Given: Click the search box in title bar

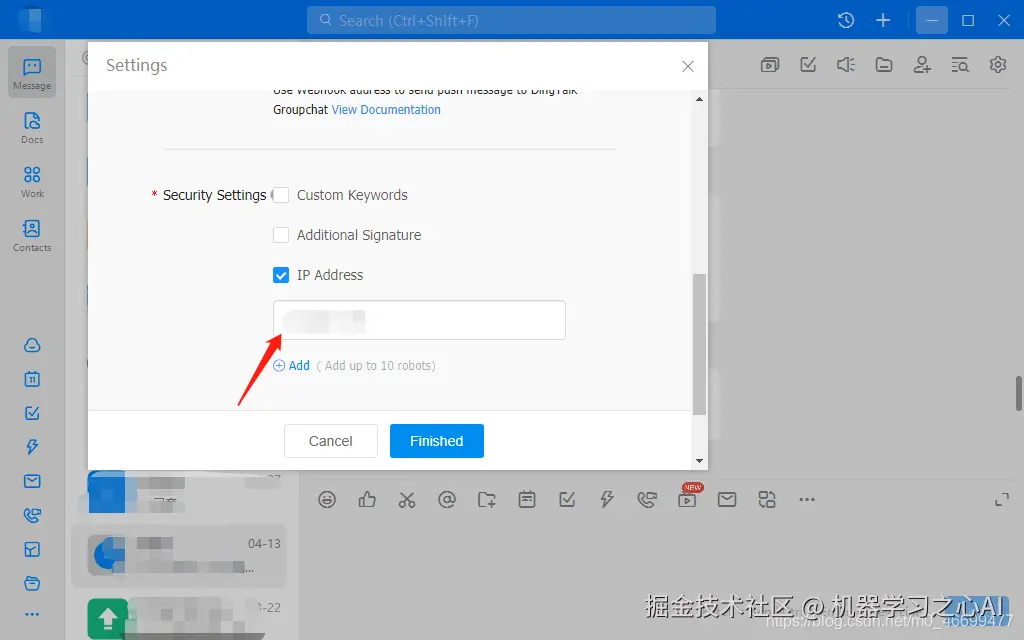Looking at the screenshot, I should [511, 20].
